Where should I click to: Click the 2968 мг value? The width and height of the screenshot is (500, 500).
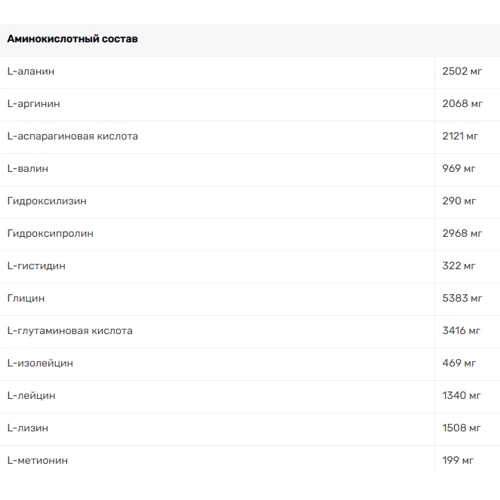pyautogui.click(x=462, y=233)
